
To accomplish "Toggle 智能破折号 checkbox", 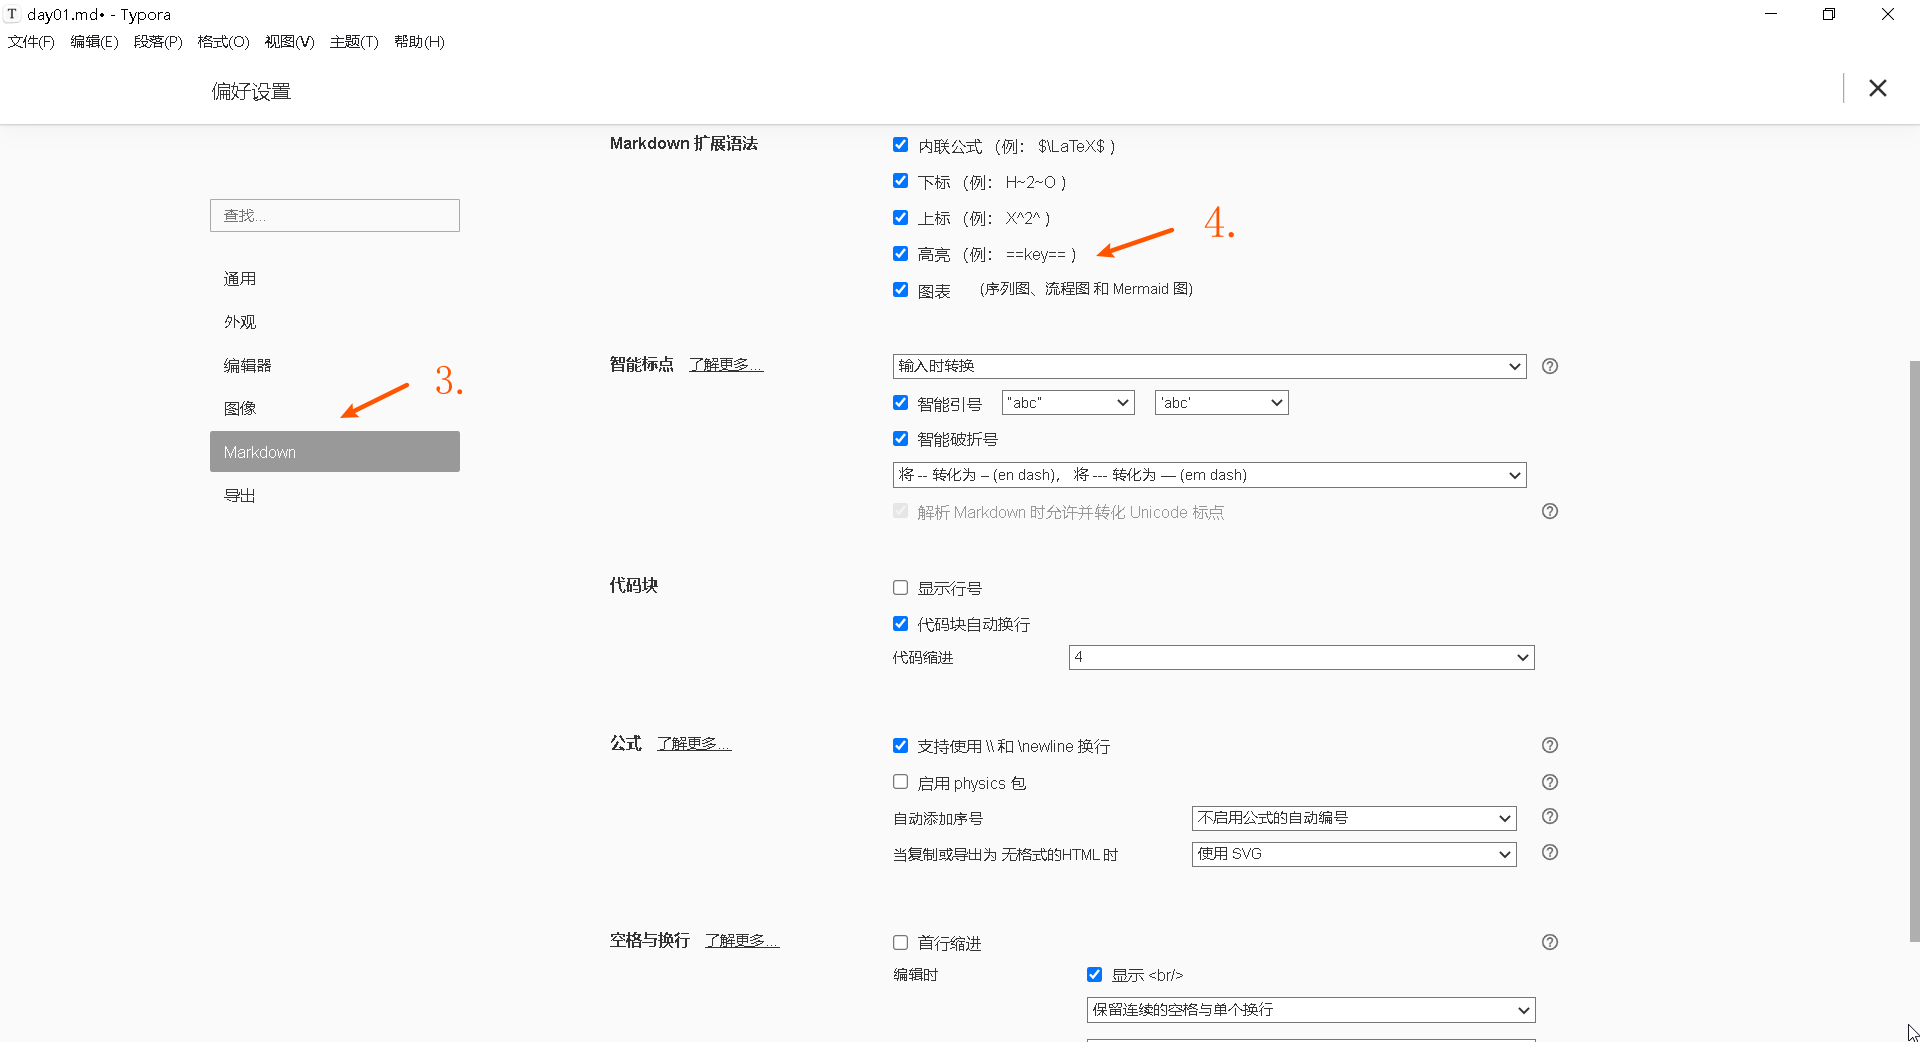I will pos(900,439).
